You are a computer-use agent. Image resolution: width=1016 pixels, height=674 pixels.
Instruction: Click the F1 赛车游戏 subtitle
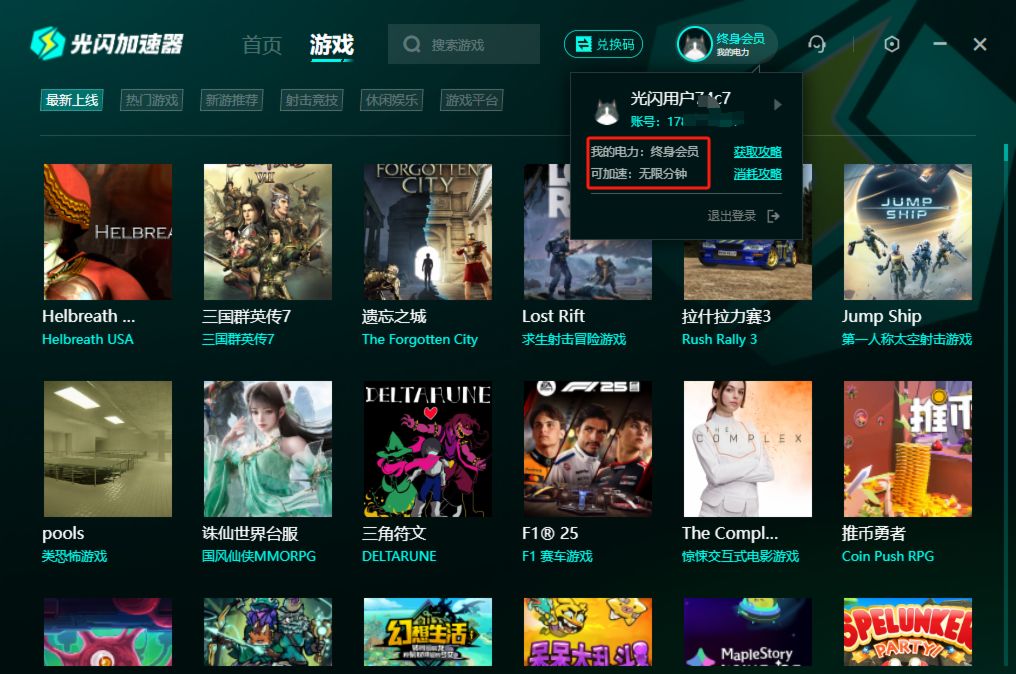pos(557,556)
